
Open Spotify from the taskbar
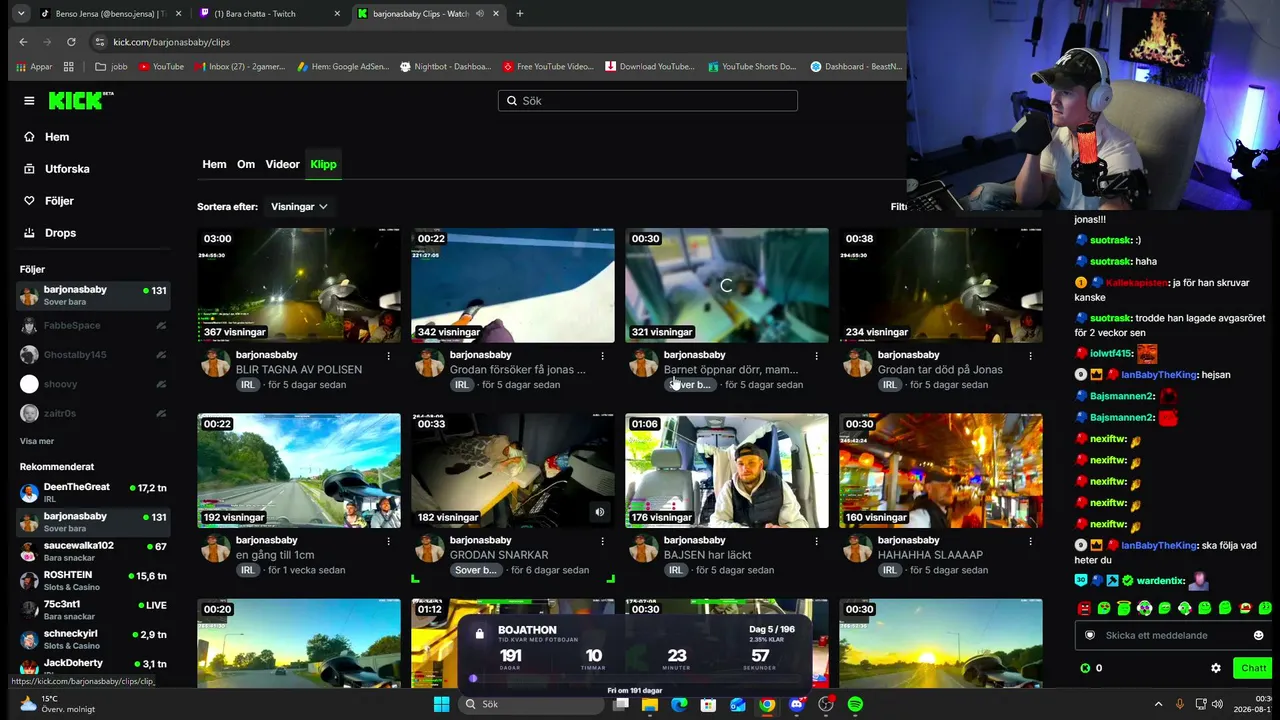point(855,704)
